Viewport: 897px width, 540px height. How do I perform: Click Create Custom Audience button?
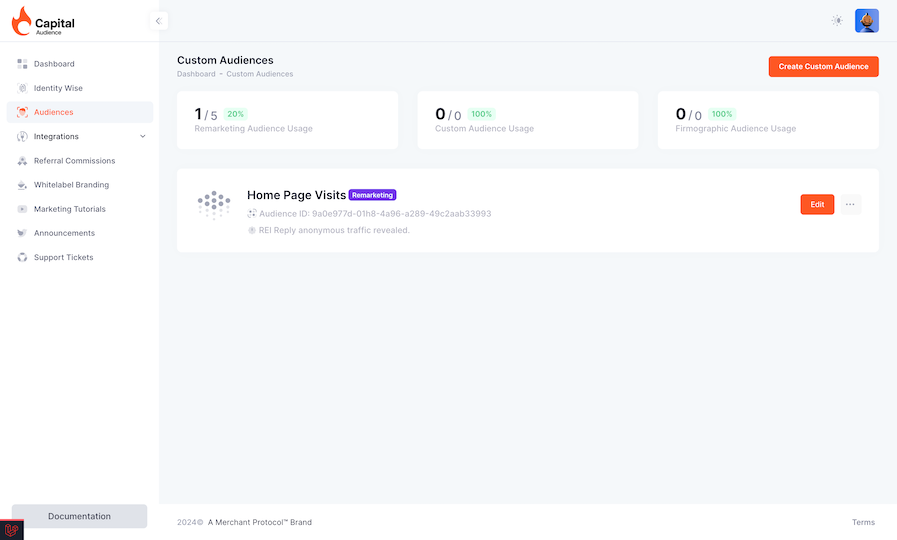[x=823, y=66]
